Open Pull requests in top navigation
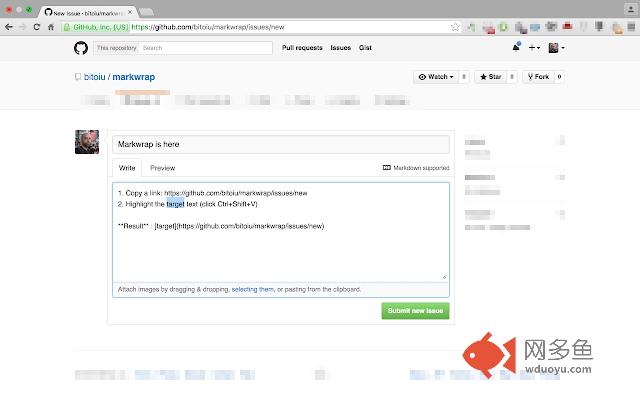 [x=302, y=47]
